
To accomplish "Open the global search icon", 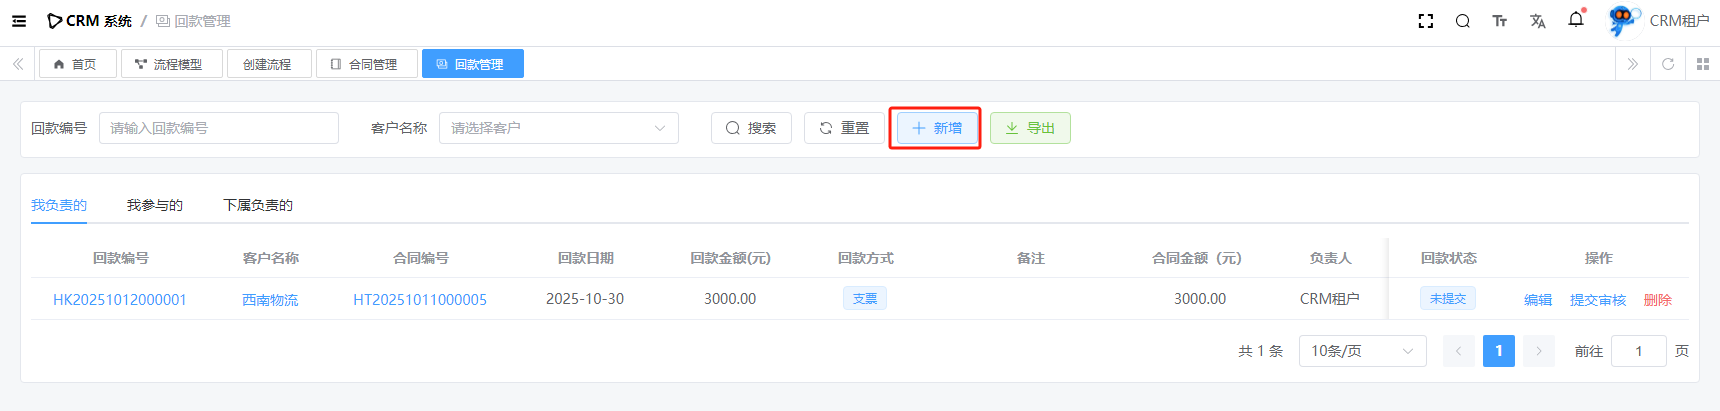I will pos(1462,21).
